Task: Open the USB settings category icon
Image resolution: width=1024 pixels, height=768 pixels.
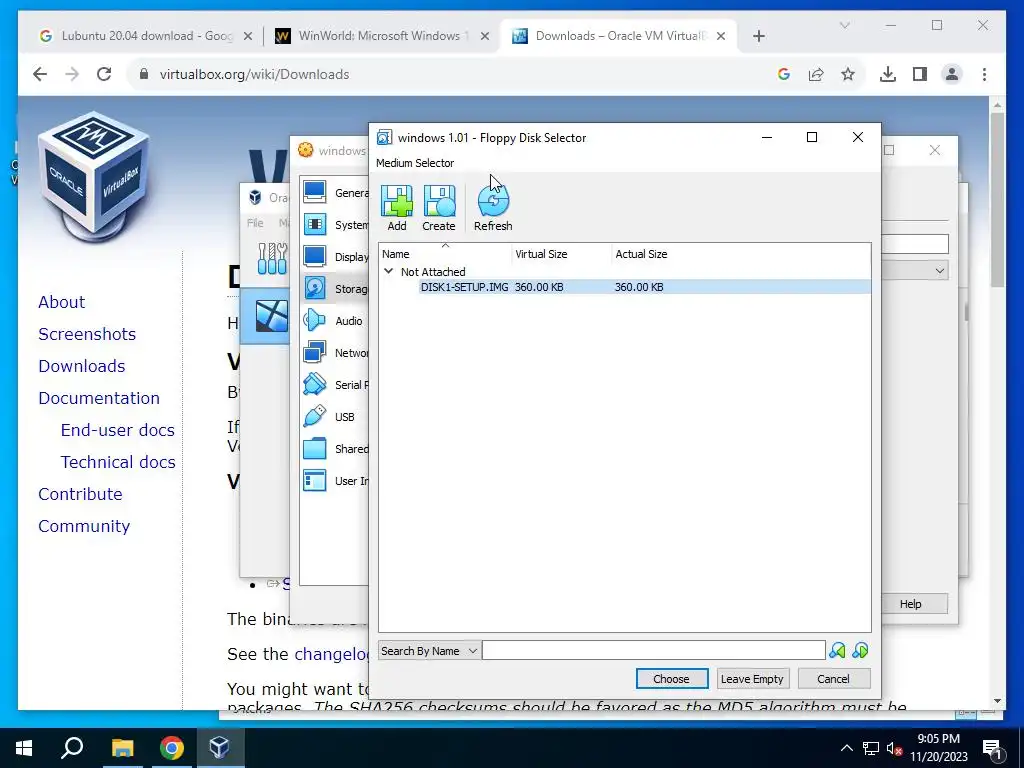Action: (x=315, y=416)
